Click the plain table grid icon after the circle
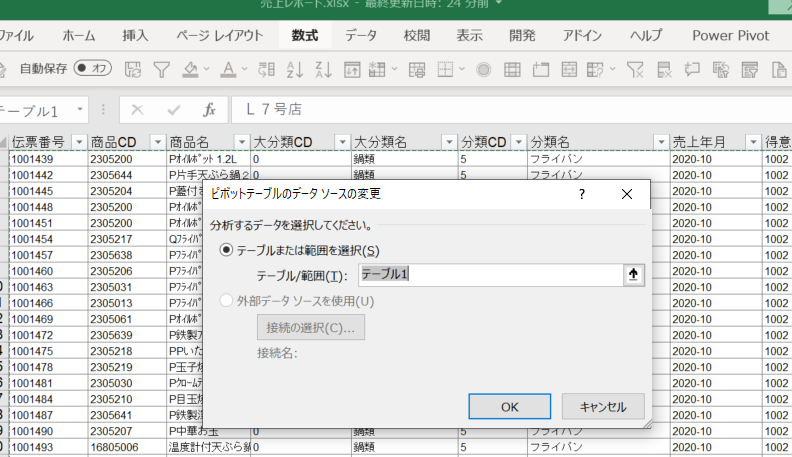This screenshot has height=457, width=792. coord(512,69)
